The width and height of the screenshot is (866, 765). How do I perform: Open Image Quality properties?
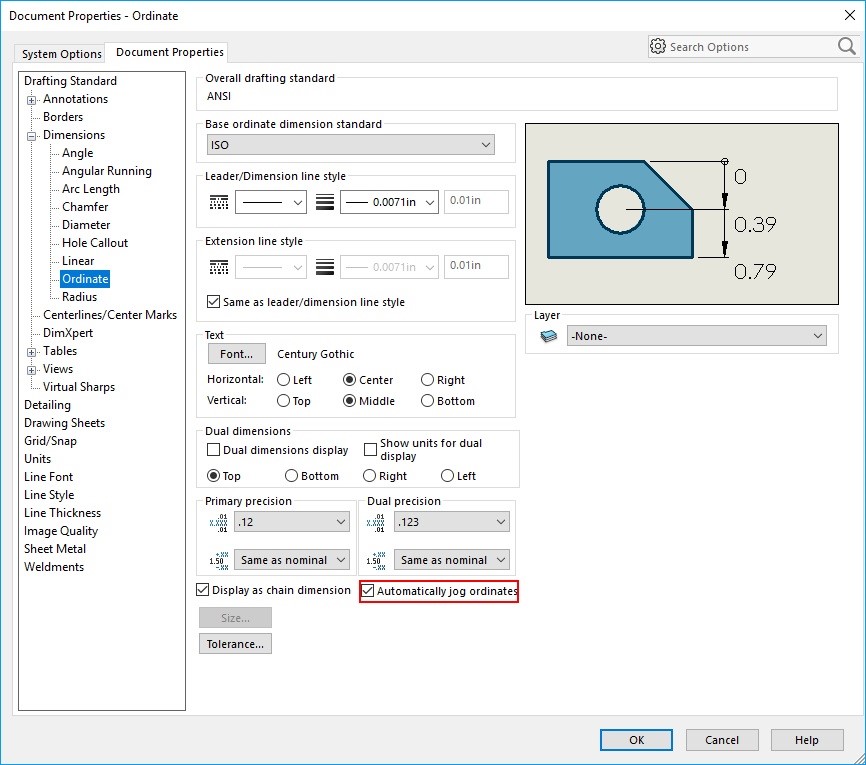pos(61,531)
